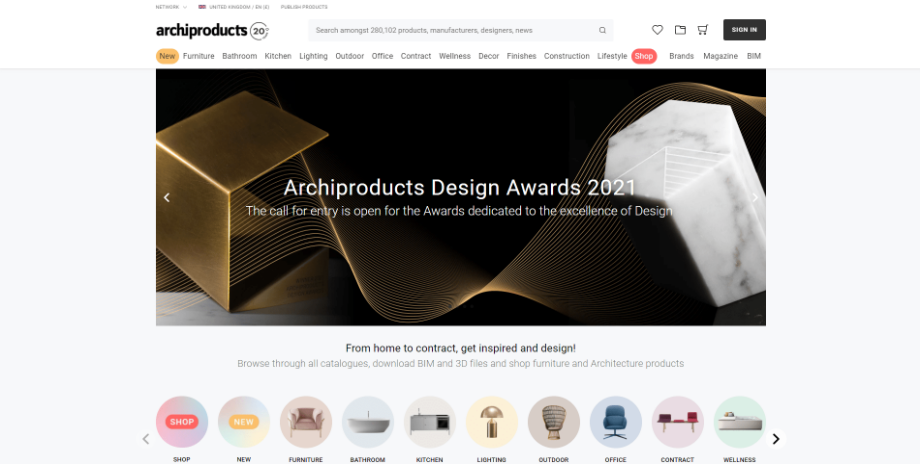Open the United Kingdom / EN region selector
Image resolution: width=920 pixels, height=464 pixels.
pyautogui.click(x=234, y=7)
